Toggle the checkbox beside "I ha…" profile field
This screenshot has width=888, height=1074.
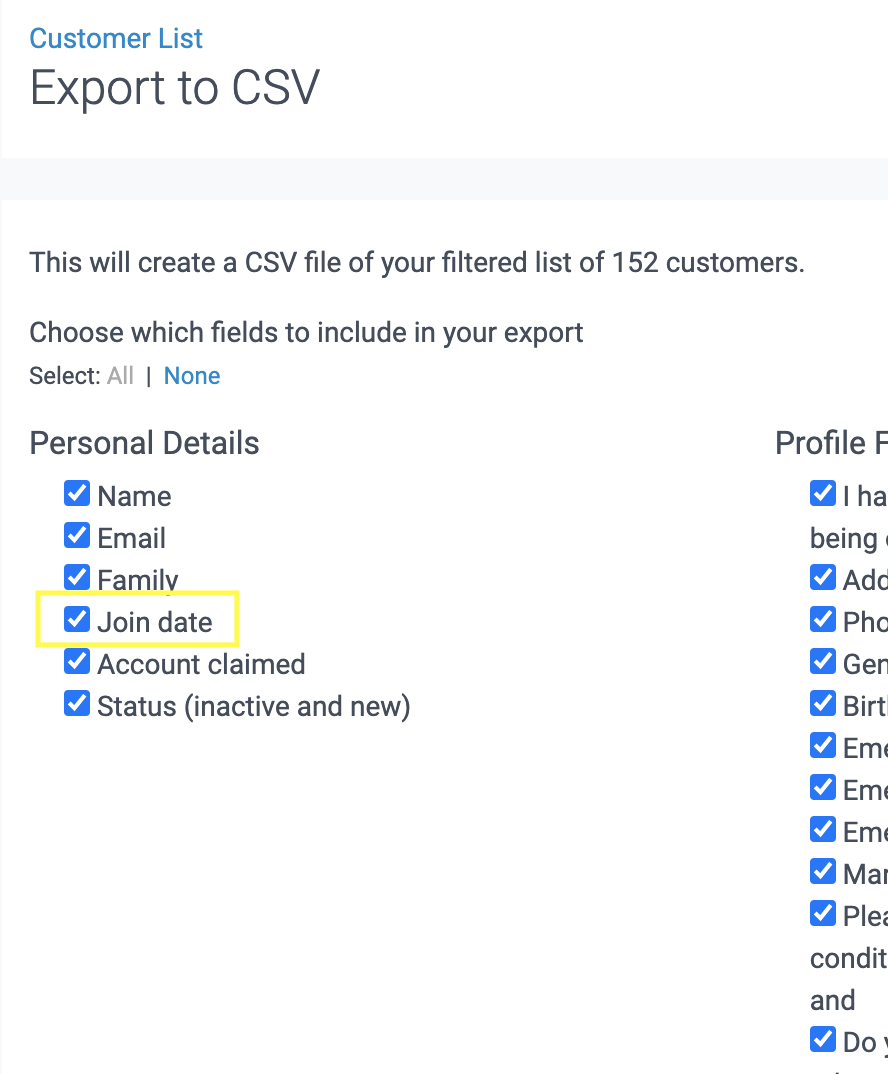point(823,494)
